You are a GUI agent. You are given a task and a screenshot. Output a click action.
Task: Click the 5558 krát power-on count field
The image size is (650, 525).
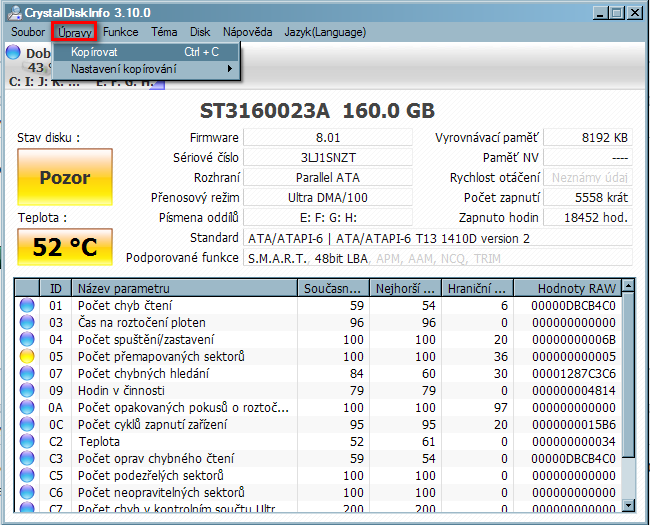[588, 197]
